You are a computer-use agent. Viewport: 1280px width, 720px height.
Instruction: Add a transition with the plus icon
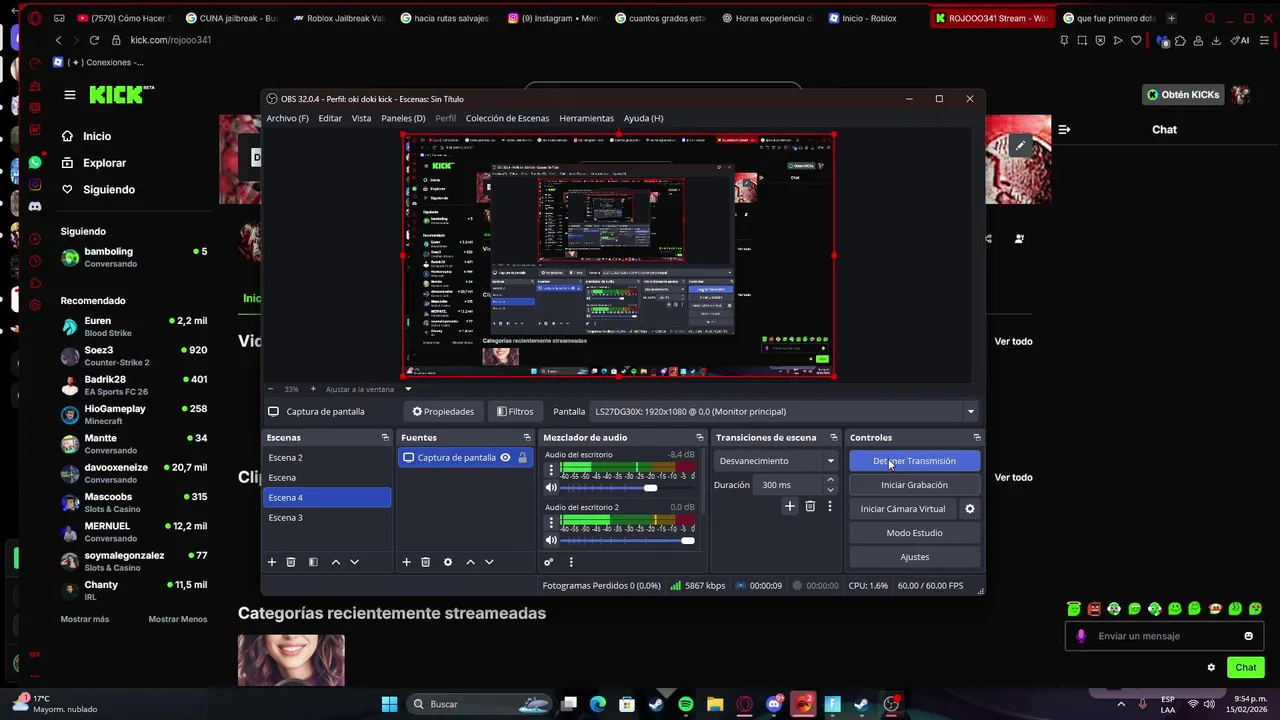(x=789, y=506)
